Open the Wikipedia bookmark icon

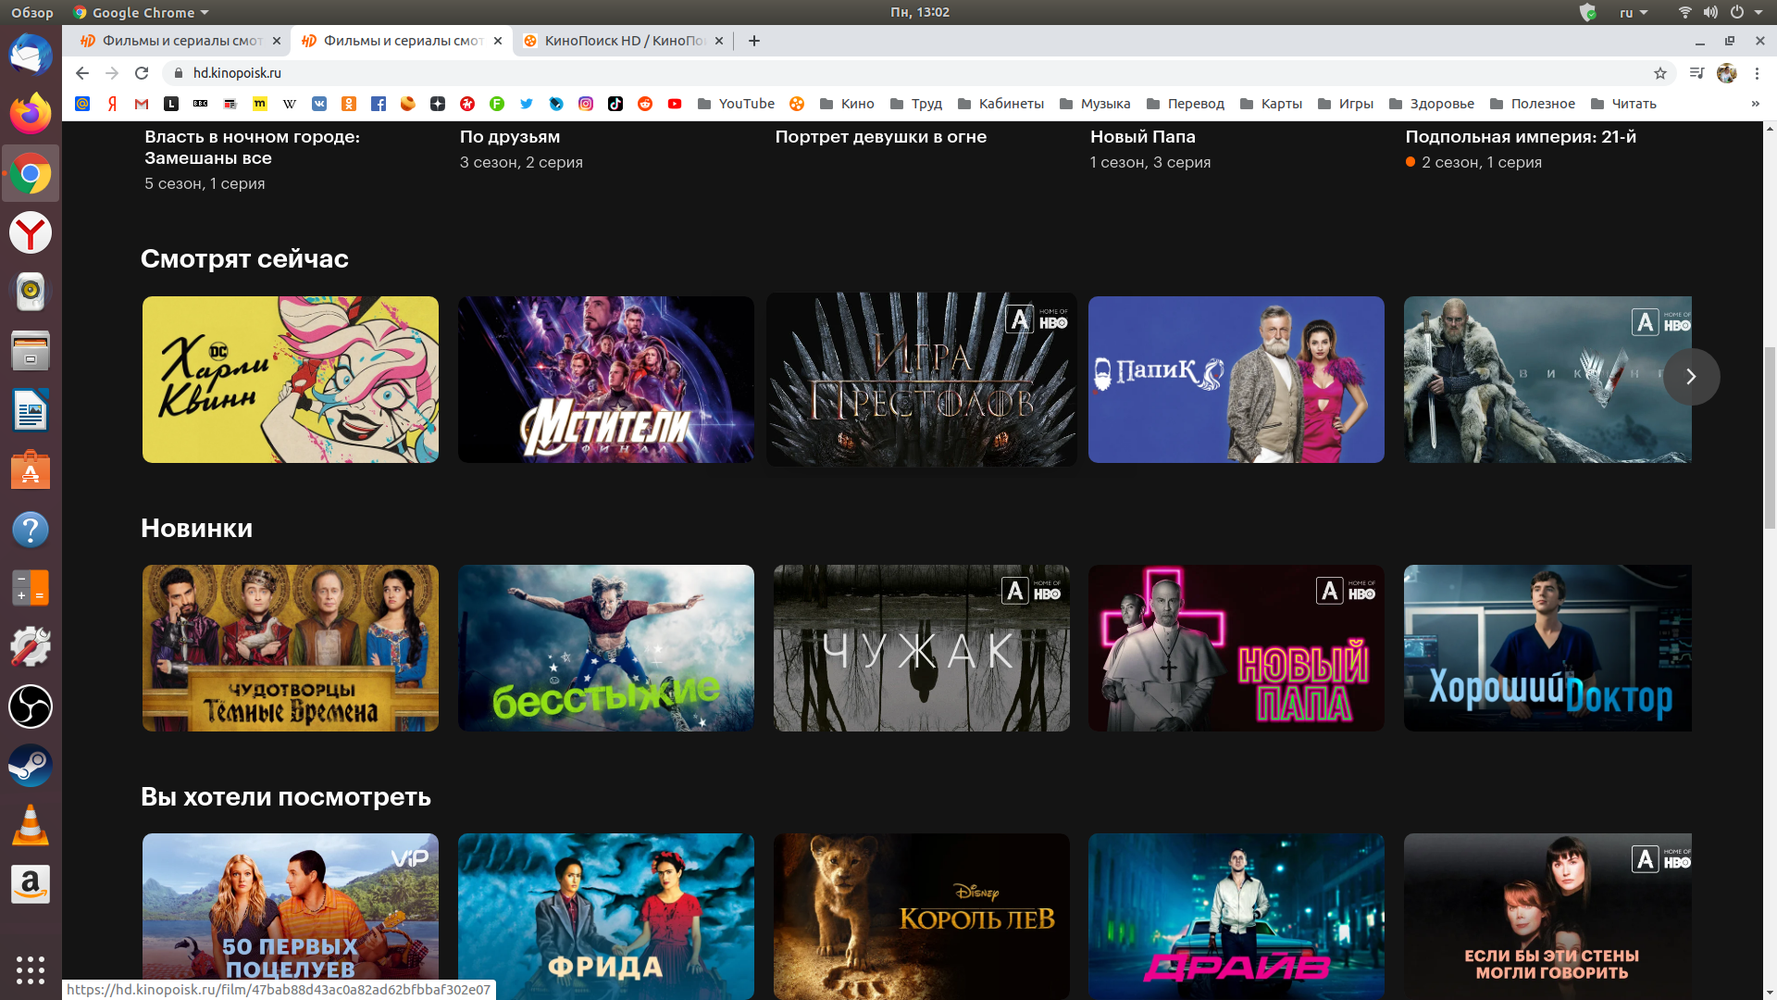click(x=290, y=104)
